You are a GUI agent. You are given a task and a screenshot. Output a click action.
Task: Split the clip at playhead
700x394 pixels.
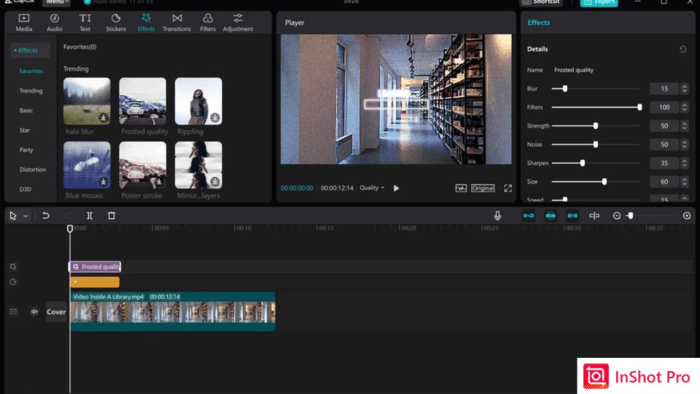pyautogui.click(x=89, y=216)
